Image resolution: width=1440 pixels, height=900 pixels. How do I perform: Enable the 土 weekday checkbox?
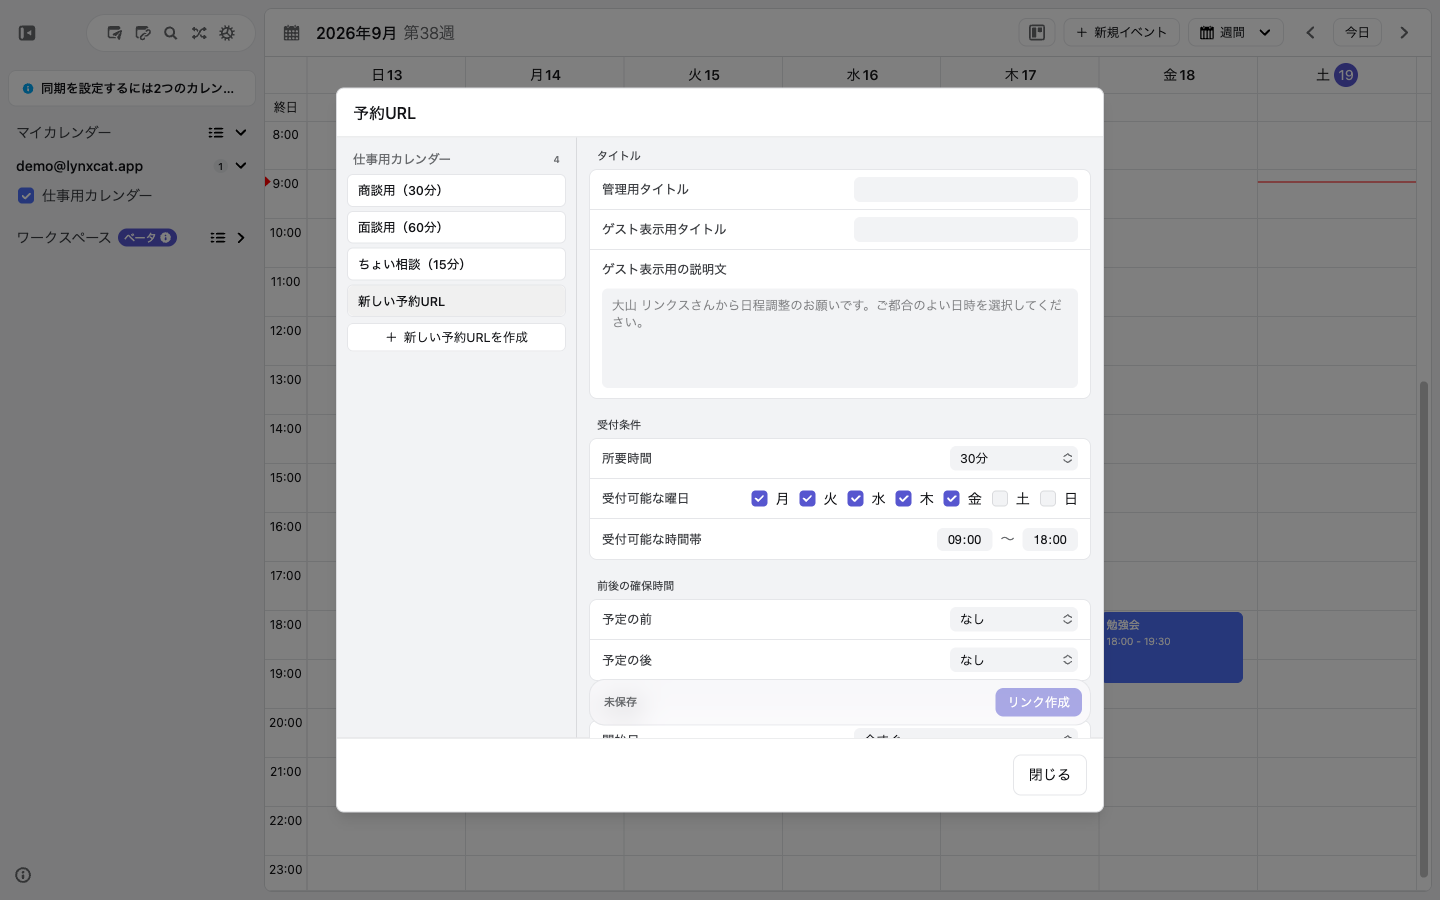click(999, 498)
